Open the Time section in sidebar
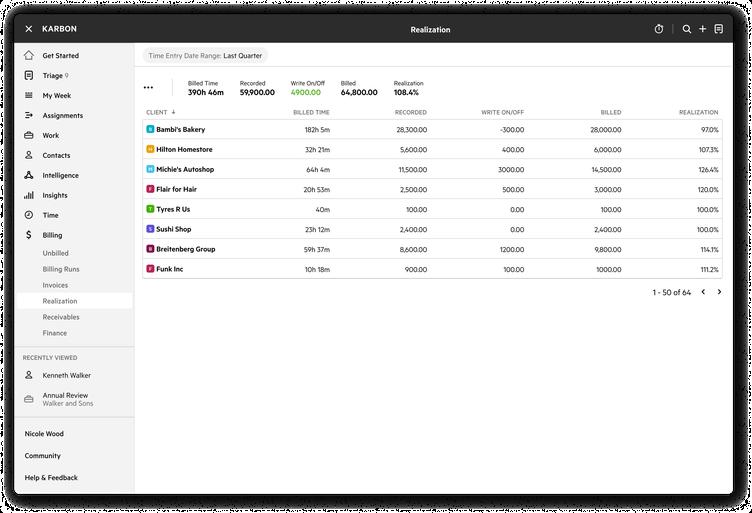Screen dimensions: 752x513 pos(50,216)
